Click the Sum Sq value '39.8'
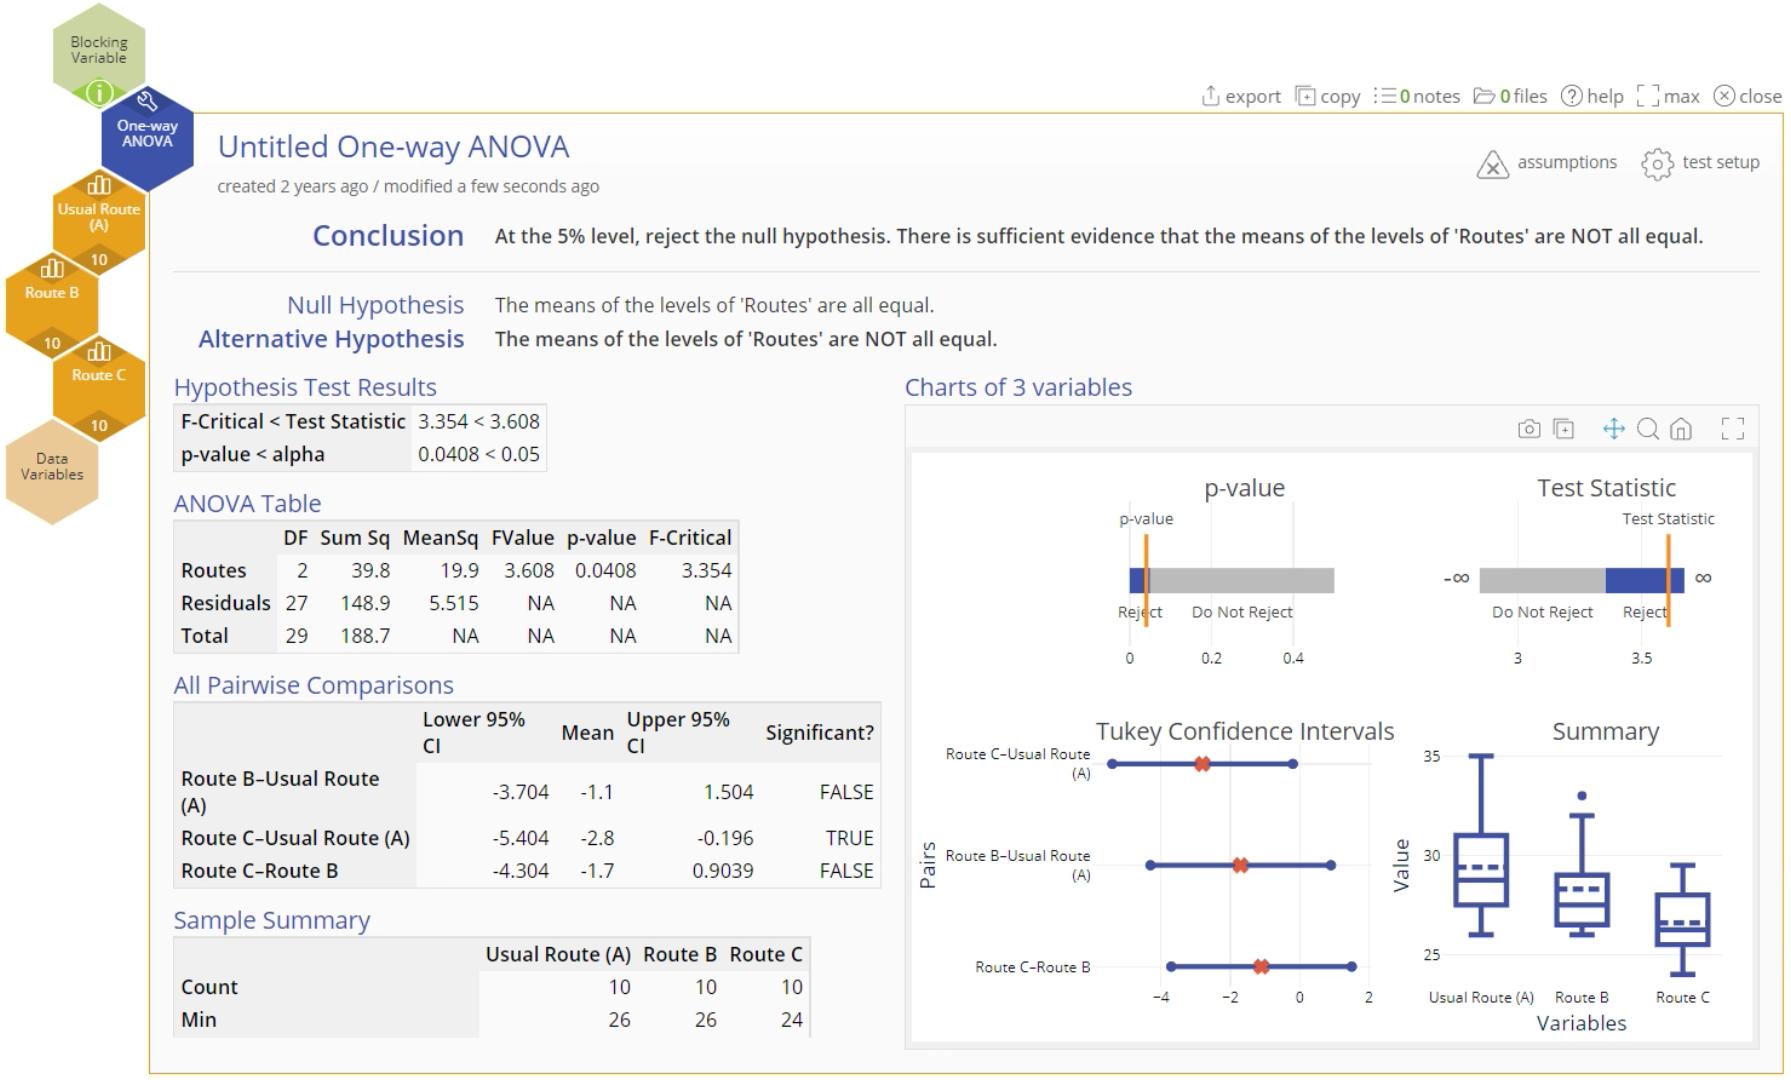The height and width of the screenshot is (1080, 1791). [371, 571]
